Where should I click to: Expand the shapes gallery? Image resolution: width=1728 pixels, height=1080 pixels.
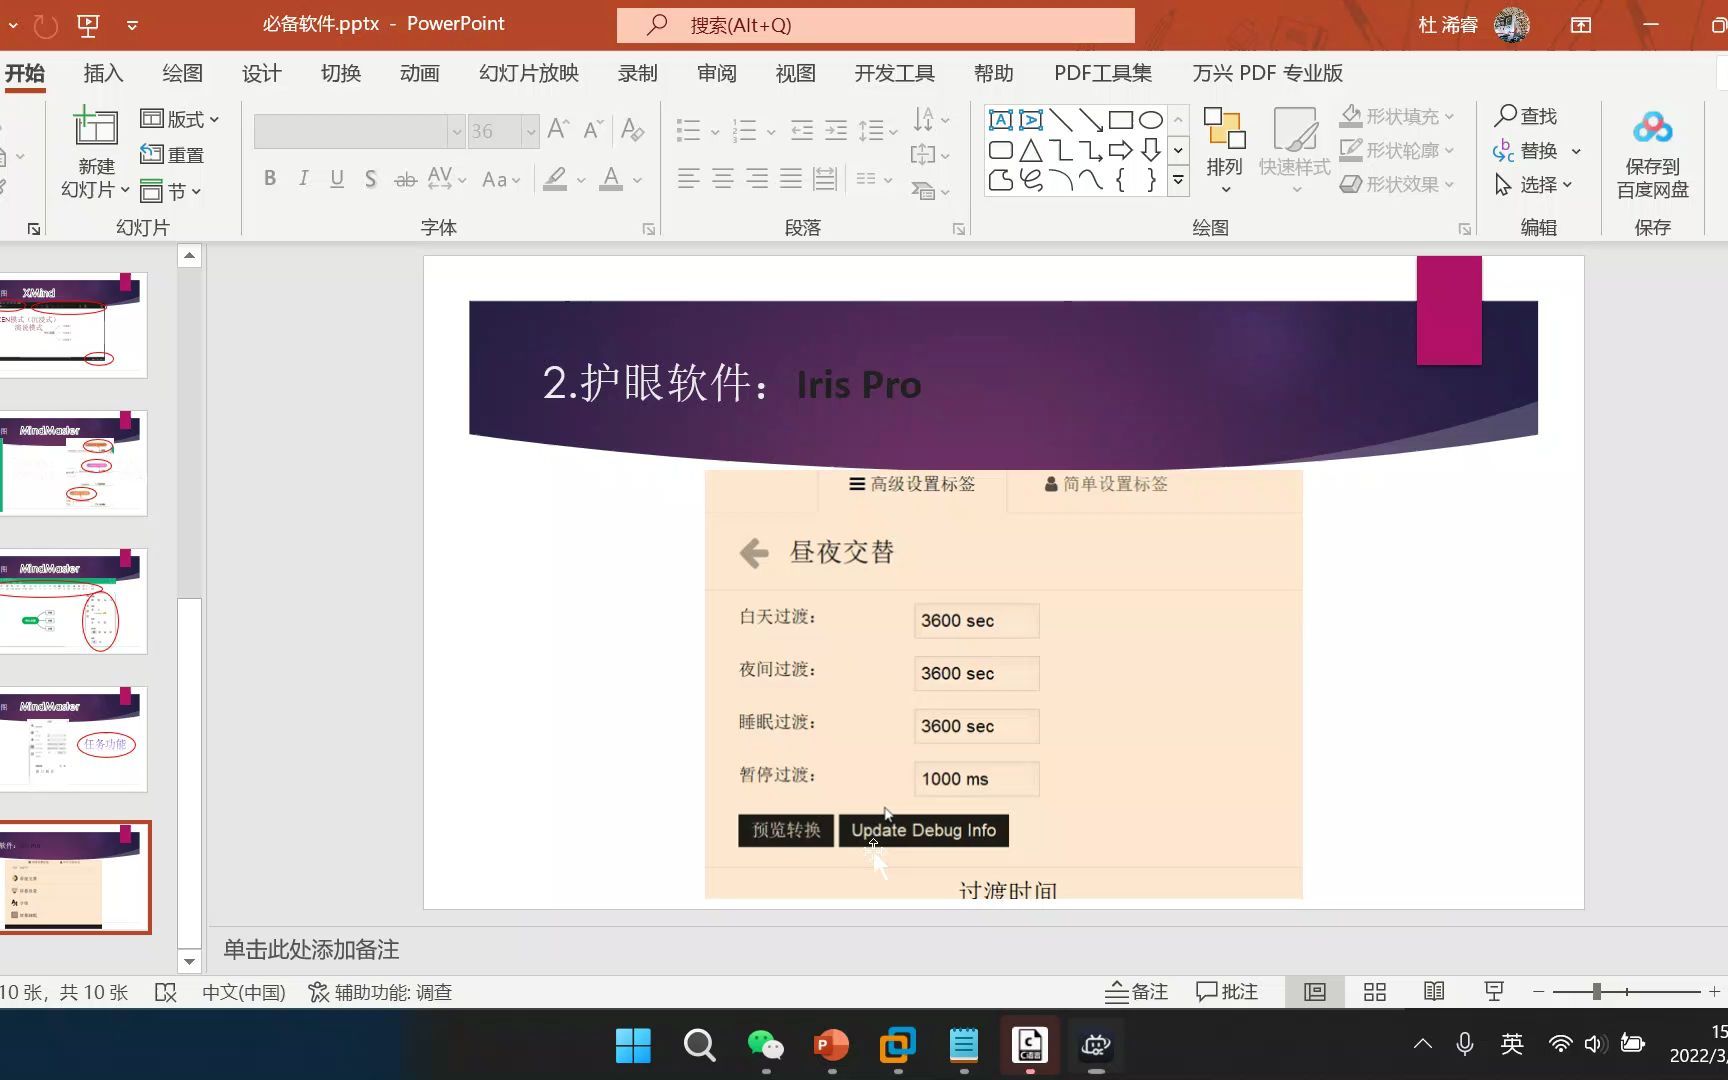tap(1178, 181)
